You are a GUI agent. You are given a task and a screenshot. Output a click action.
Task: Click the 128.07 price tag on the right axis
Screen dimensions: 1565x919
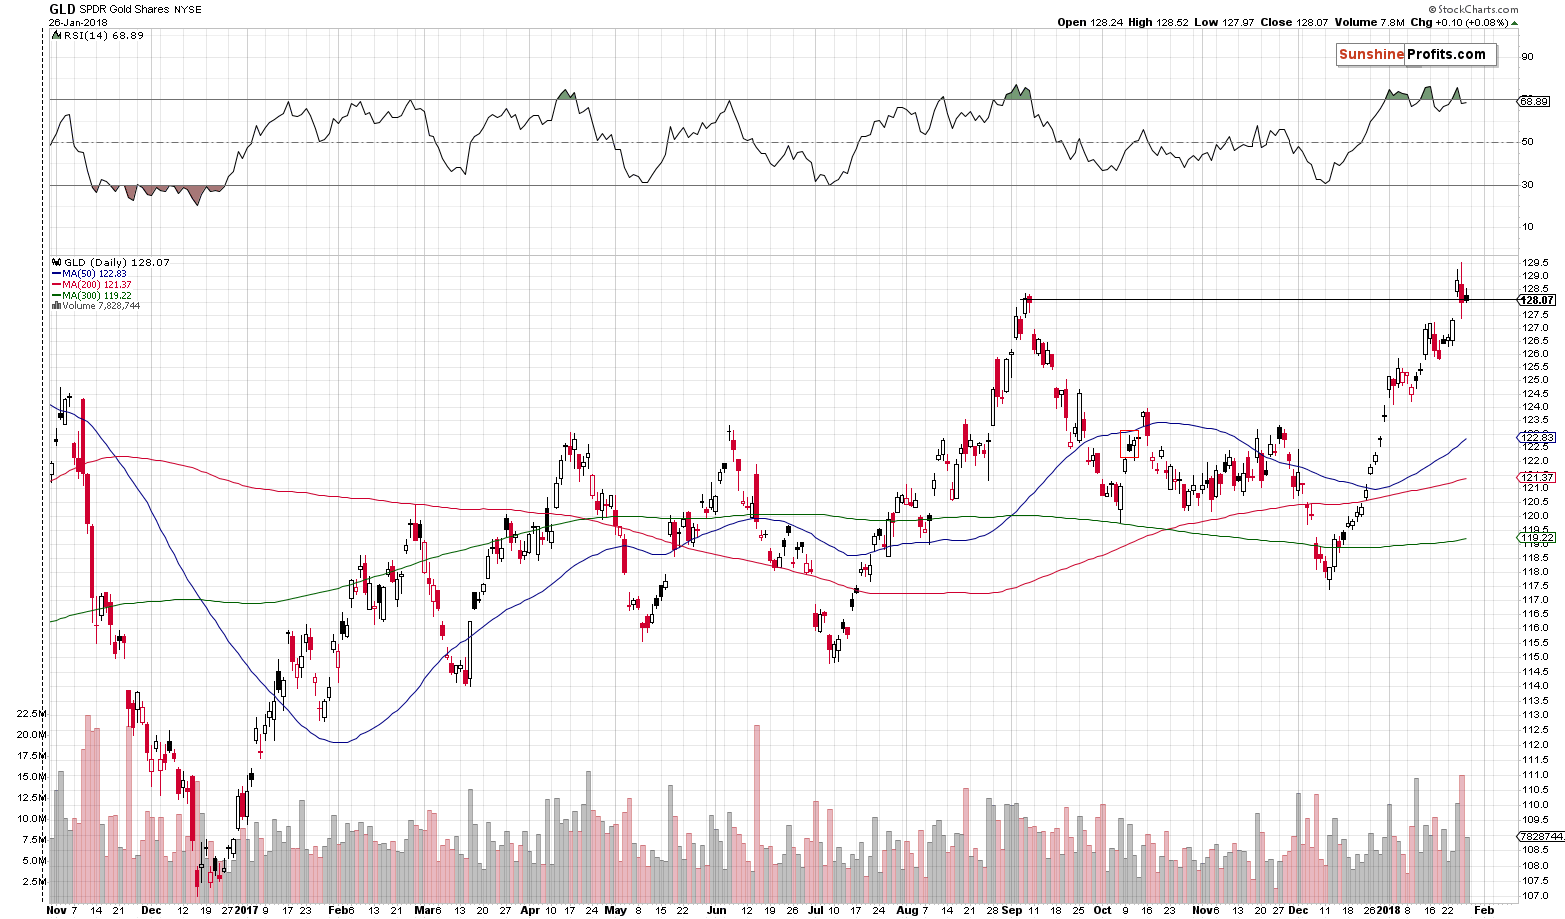coord(1537,300)
